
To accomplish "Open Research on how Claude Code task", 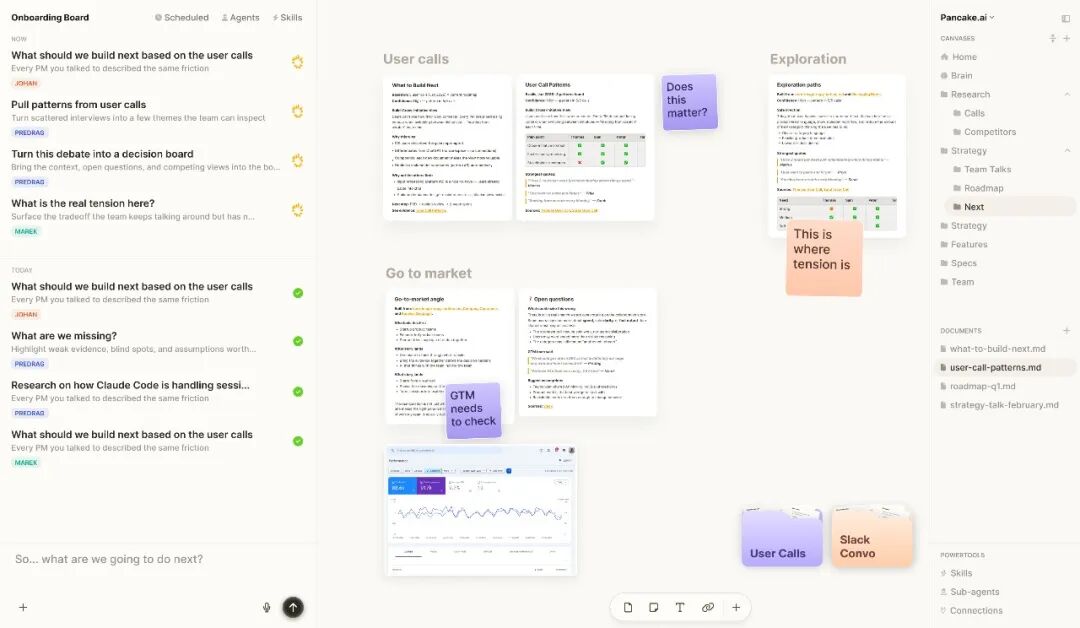I will [x=157, y=399].
